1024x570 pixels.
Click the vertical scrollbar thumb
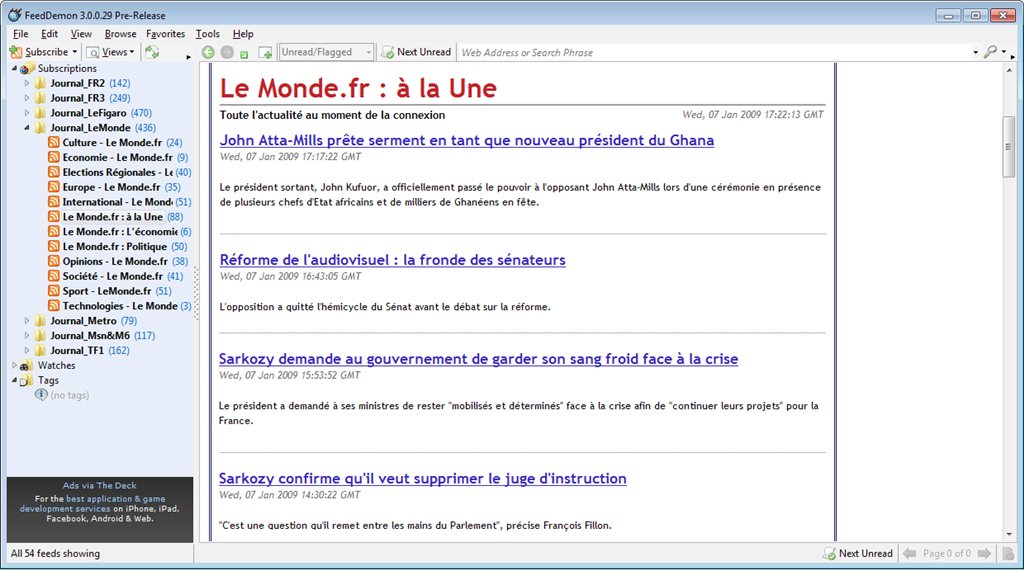click(x=1009, y=147)
